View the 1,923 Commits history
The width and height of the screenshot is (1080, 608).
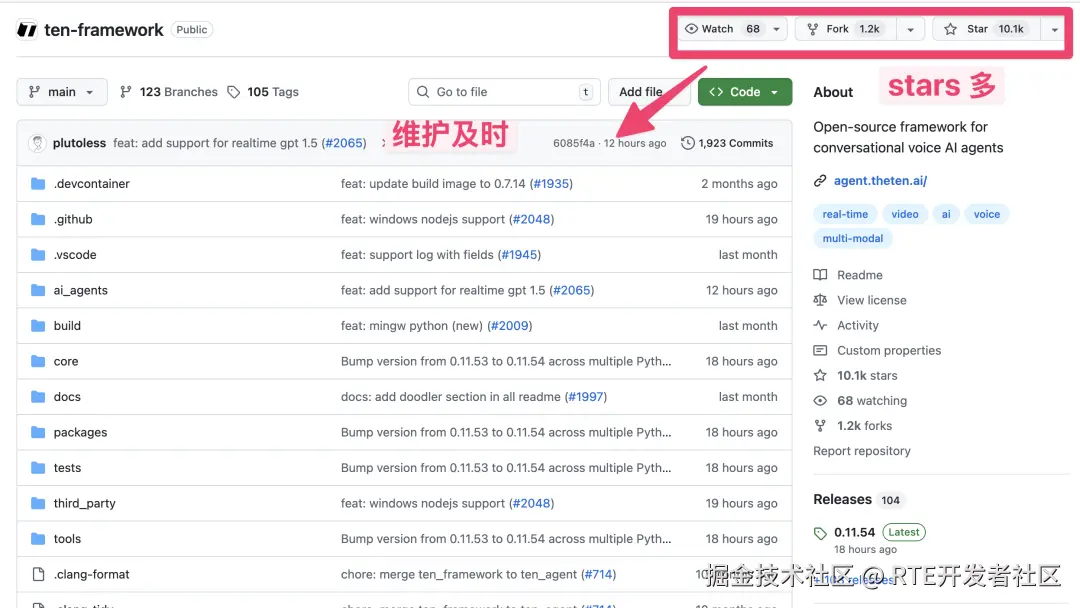point(727,143)
